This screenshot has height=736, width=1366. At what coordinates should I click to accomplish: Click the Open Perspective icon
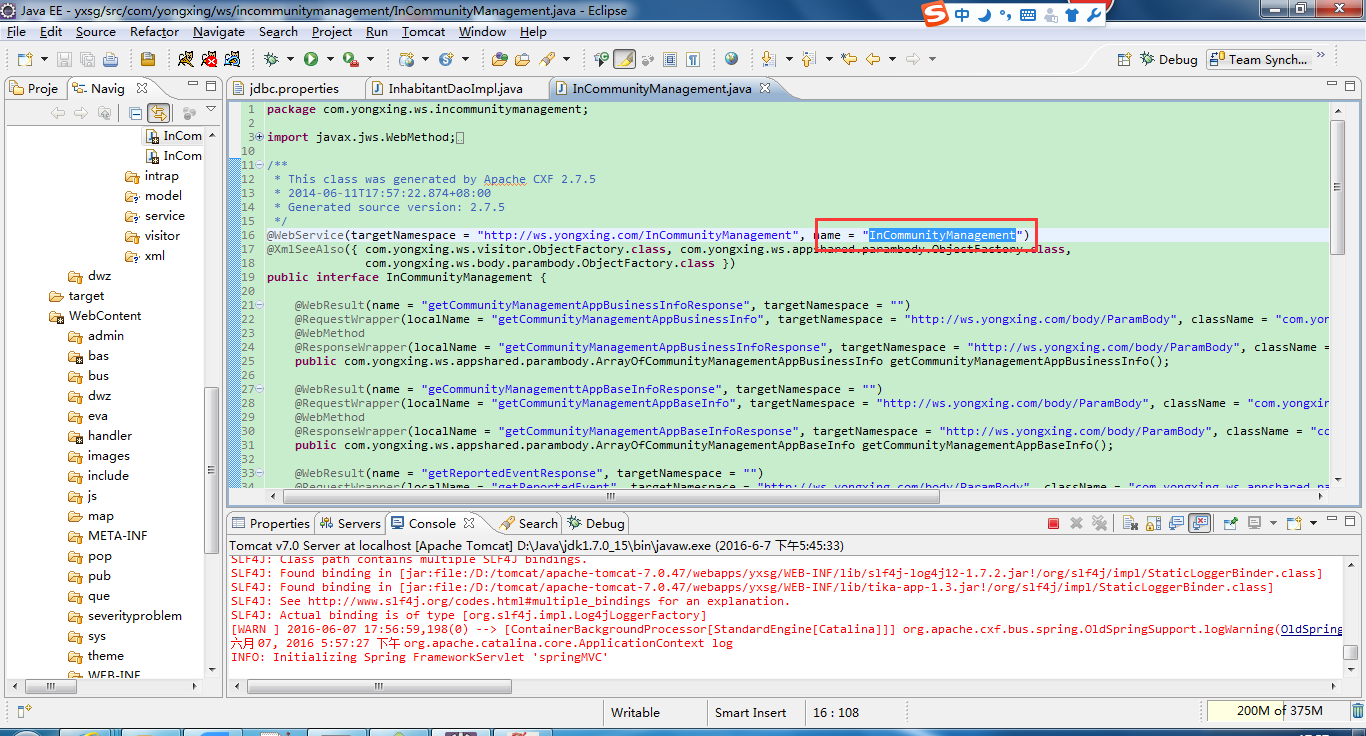(1123, 59)
